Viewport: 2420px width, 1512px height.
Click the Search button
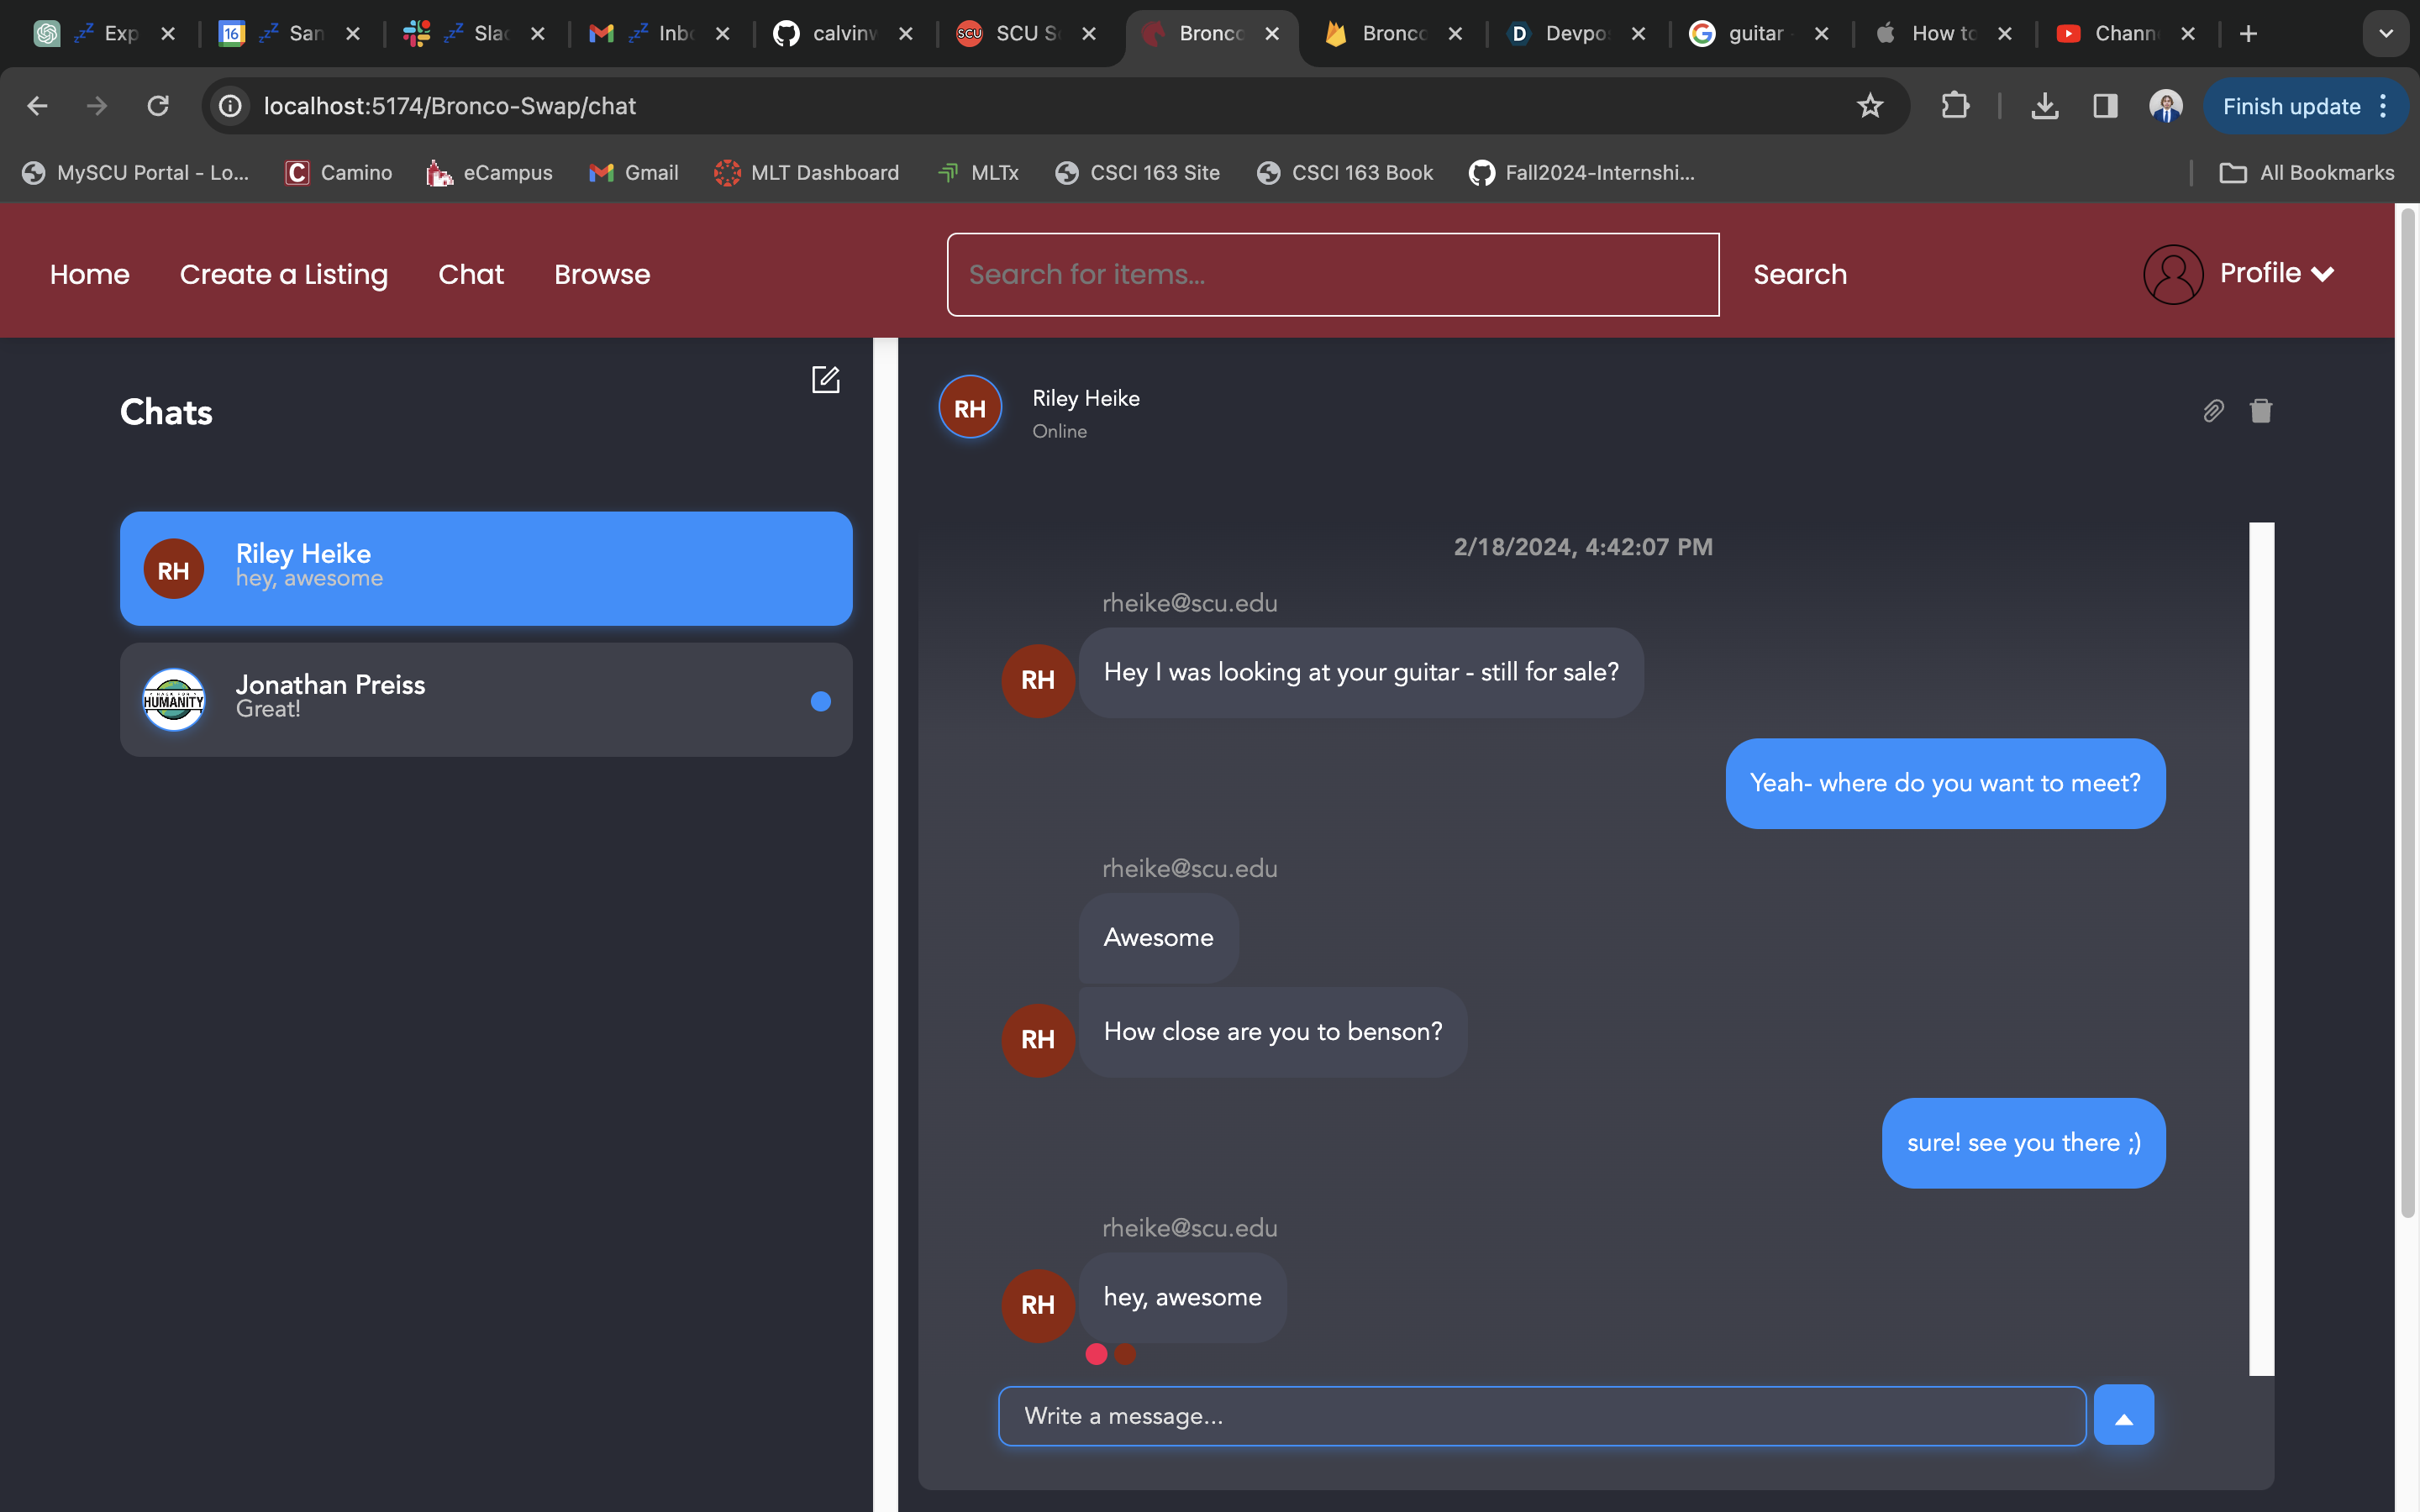pyautogui.click(x=1799, y=274)
